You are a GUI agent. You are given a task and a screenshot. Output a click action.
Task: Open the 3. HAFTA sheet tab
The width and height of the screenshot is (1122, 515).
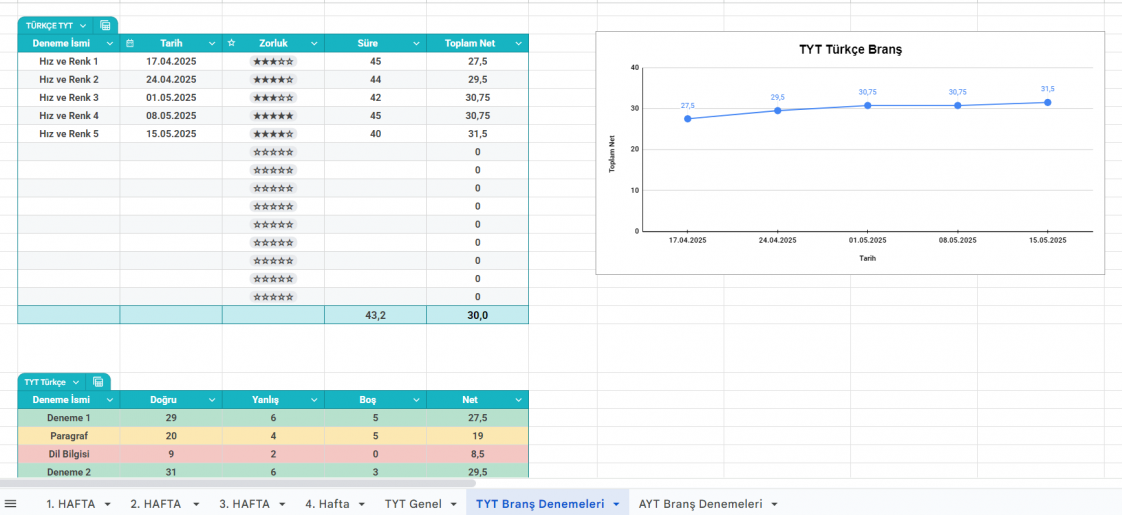(244, 504)
